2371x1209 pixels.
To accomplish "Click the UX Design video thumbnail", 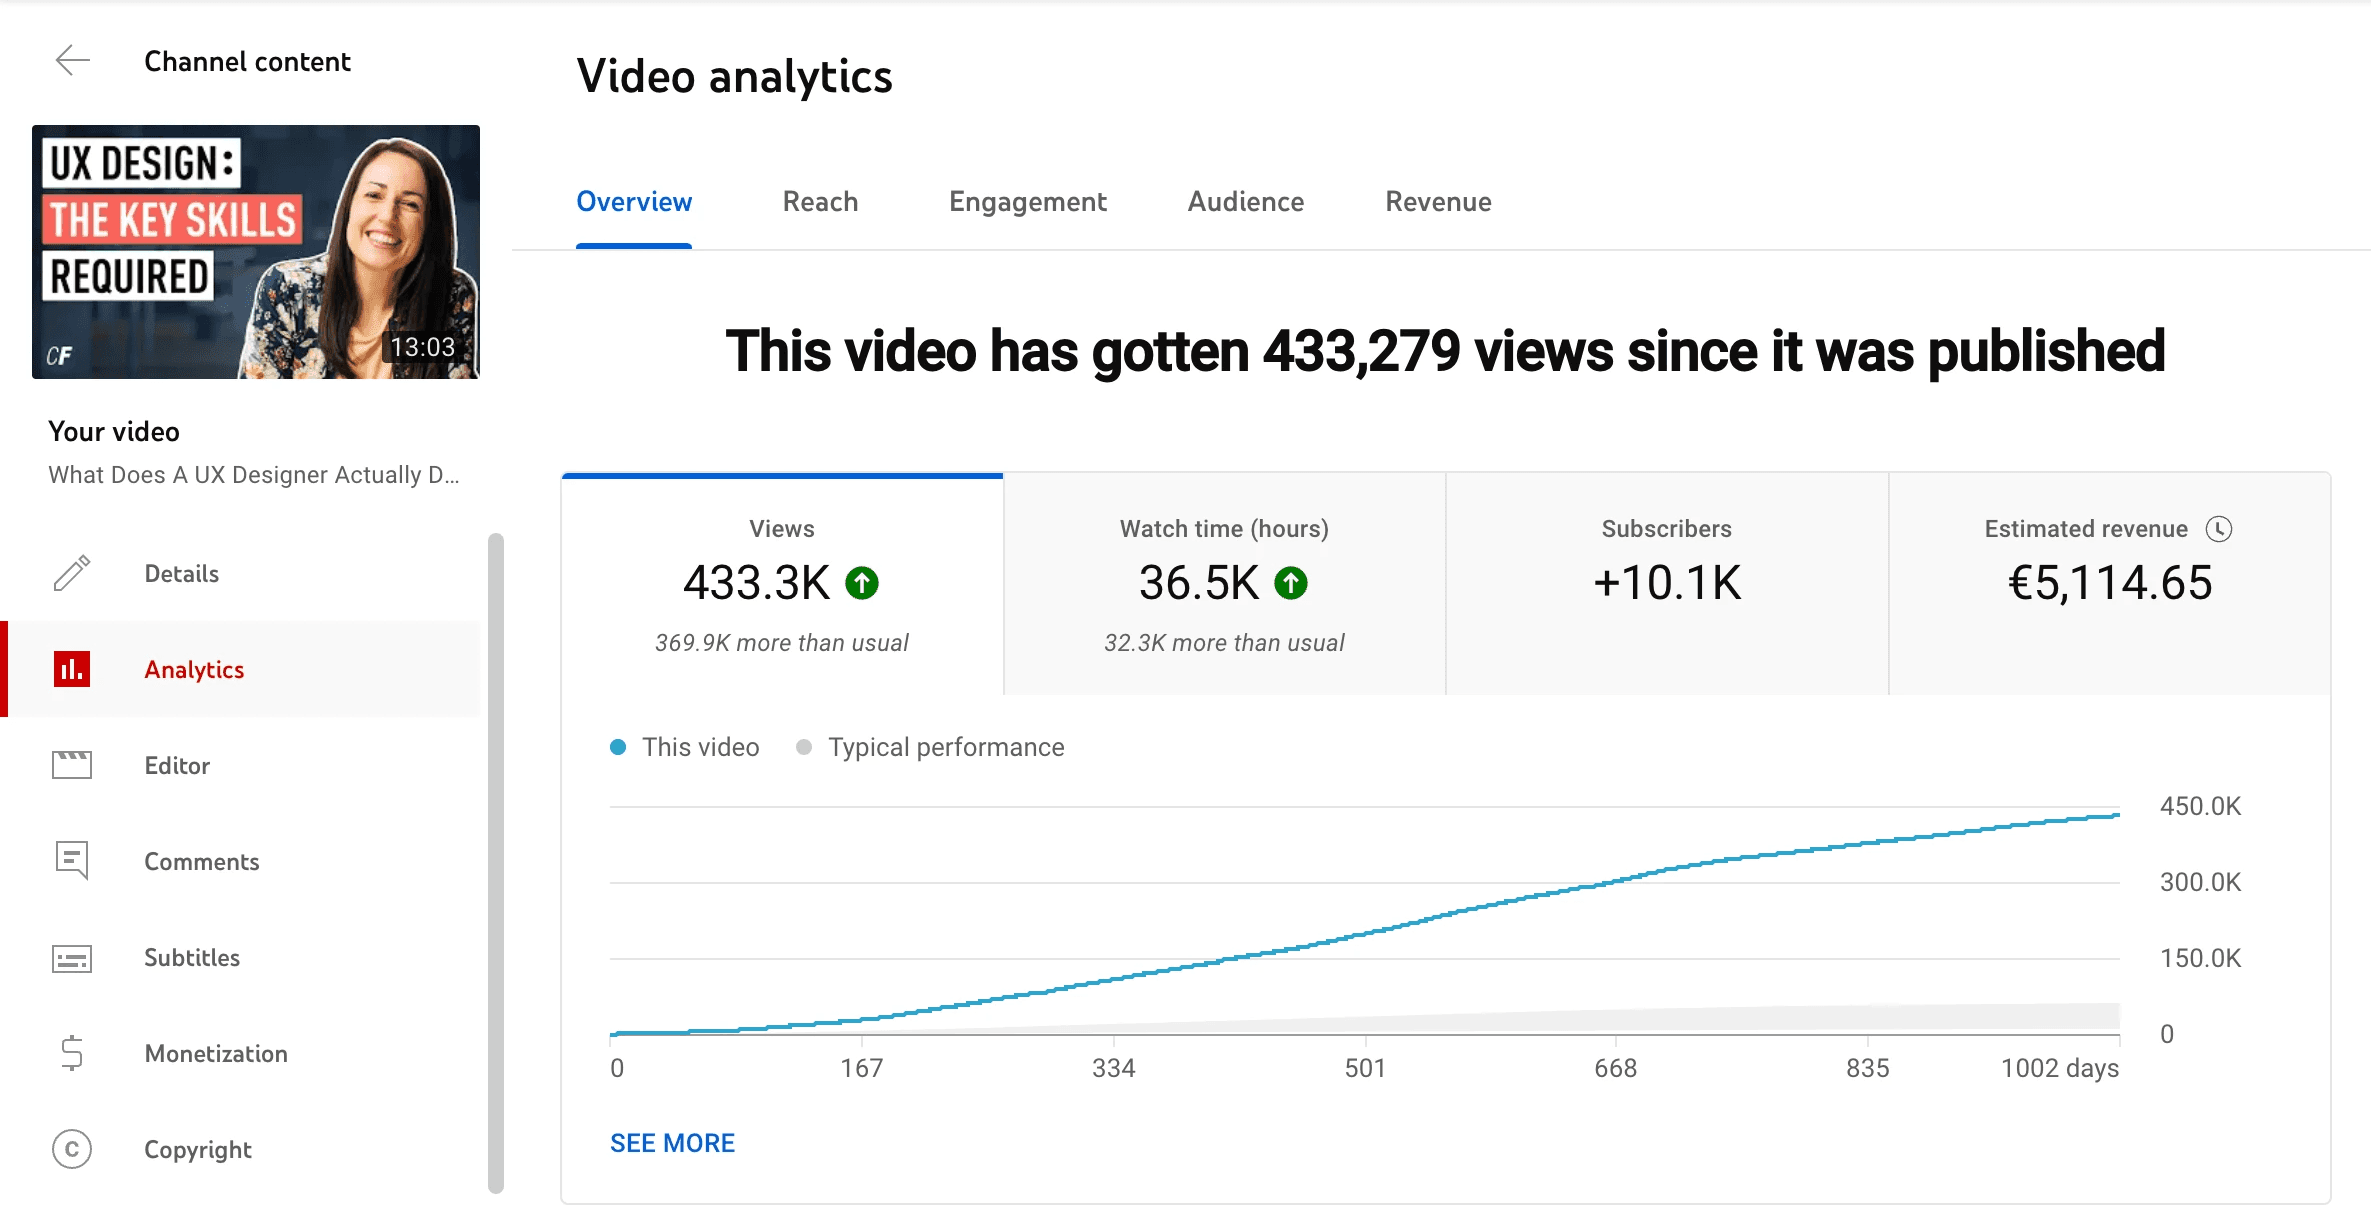I will pos(256,252).
